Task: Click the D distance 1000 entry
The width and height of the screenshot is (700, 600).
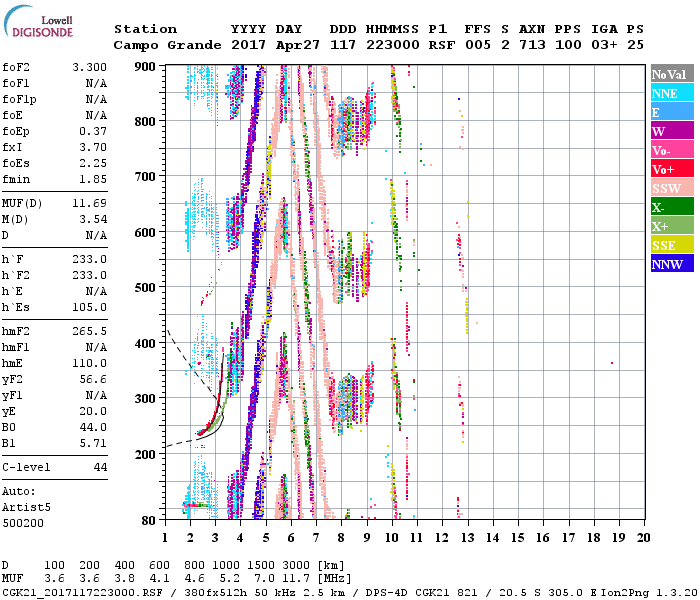Action: [226, 566]
